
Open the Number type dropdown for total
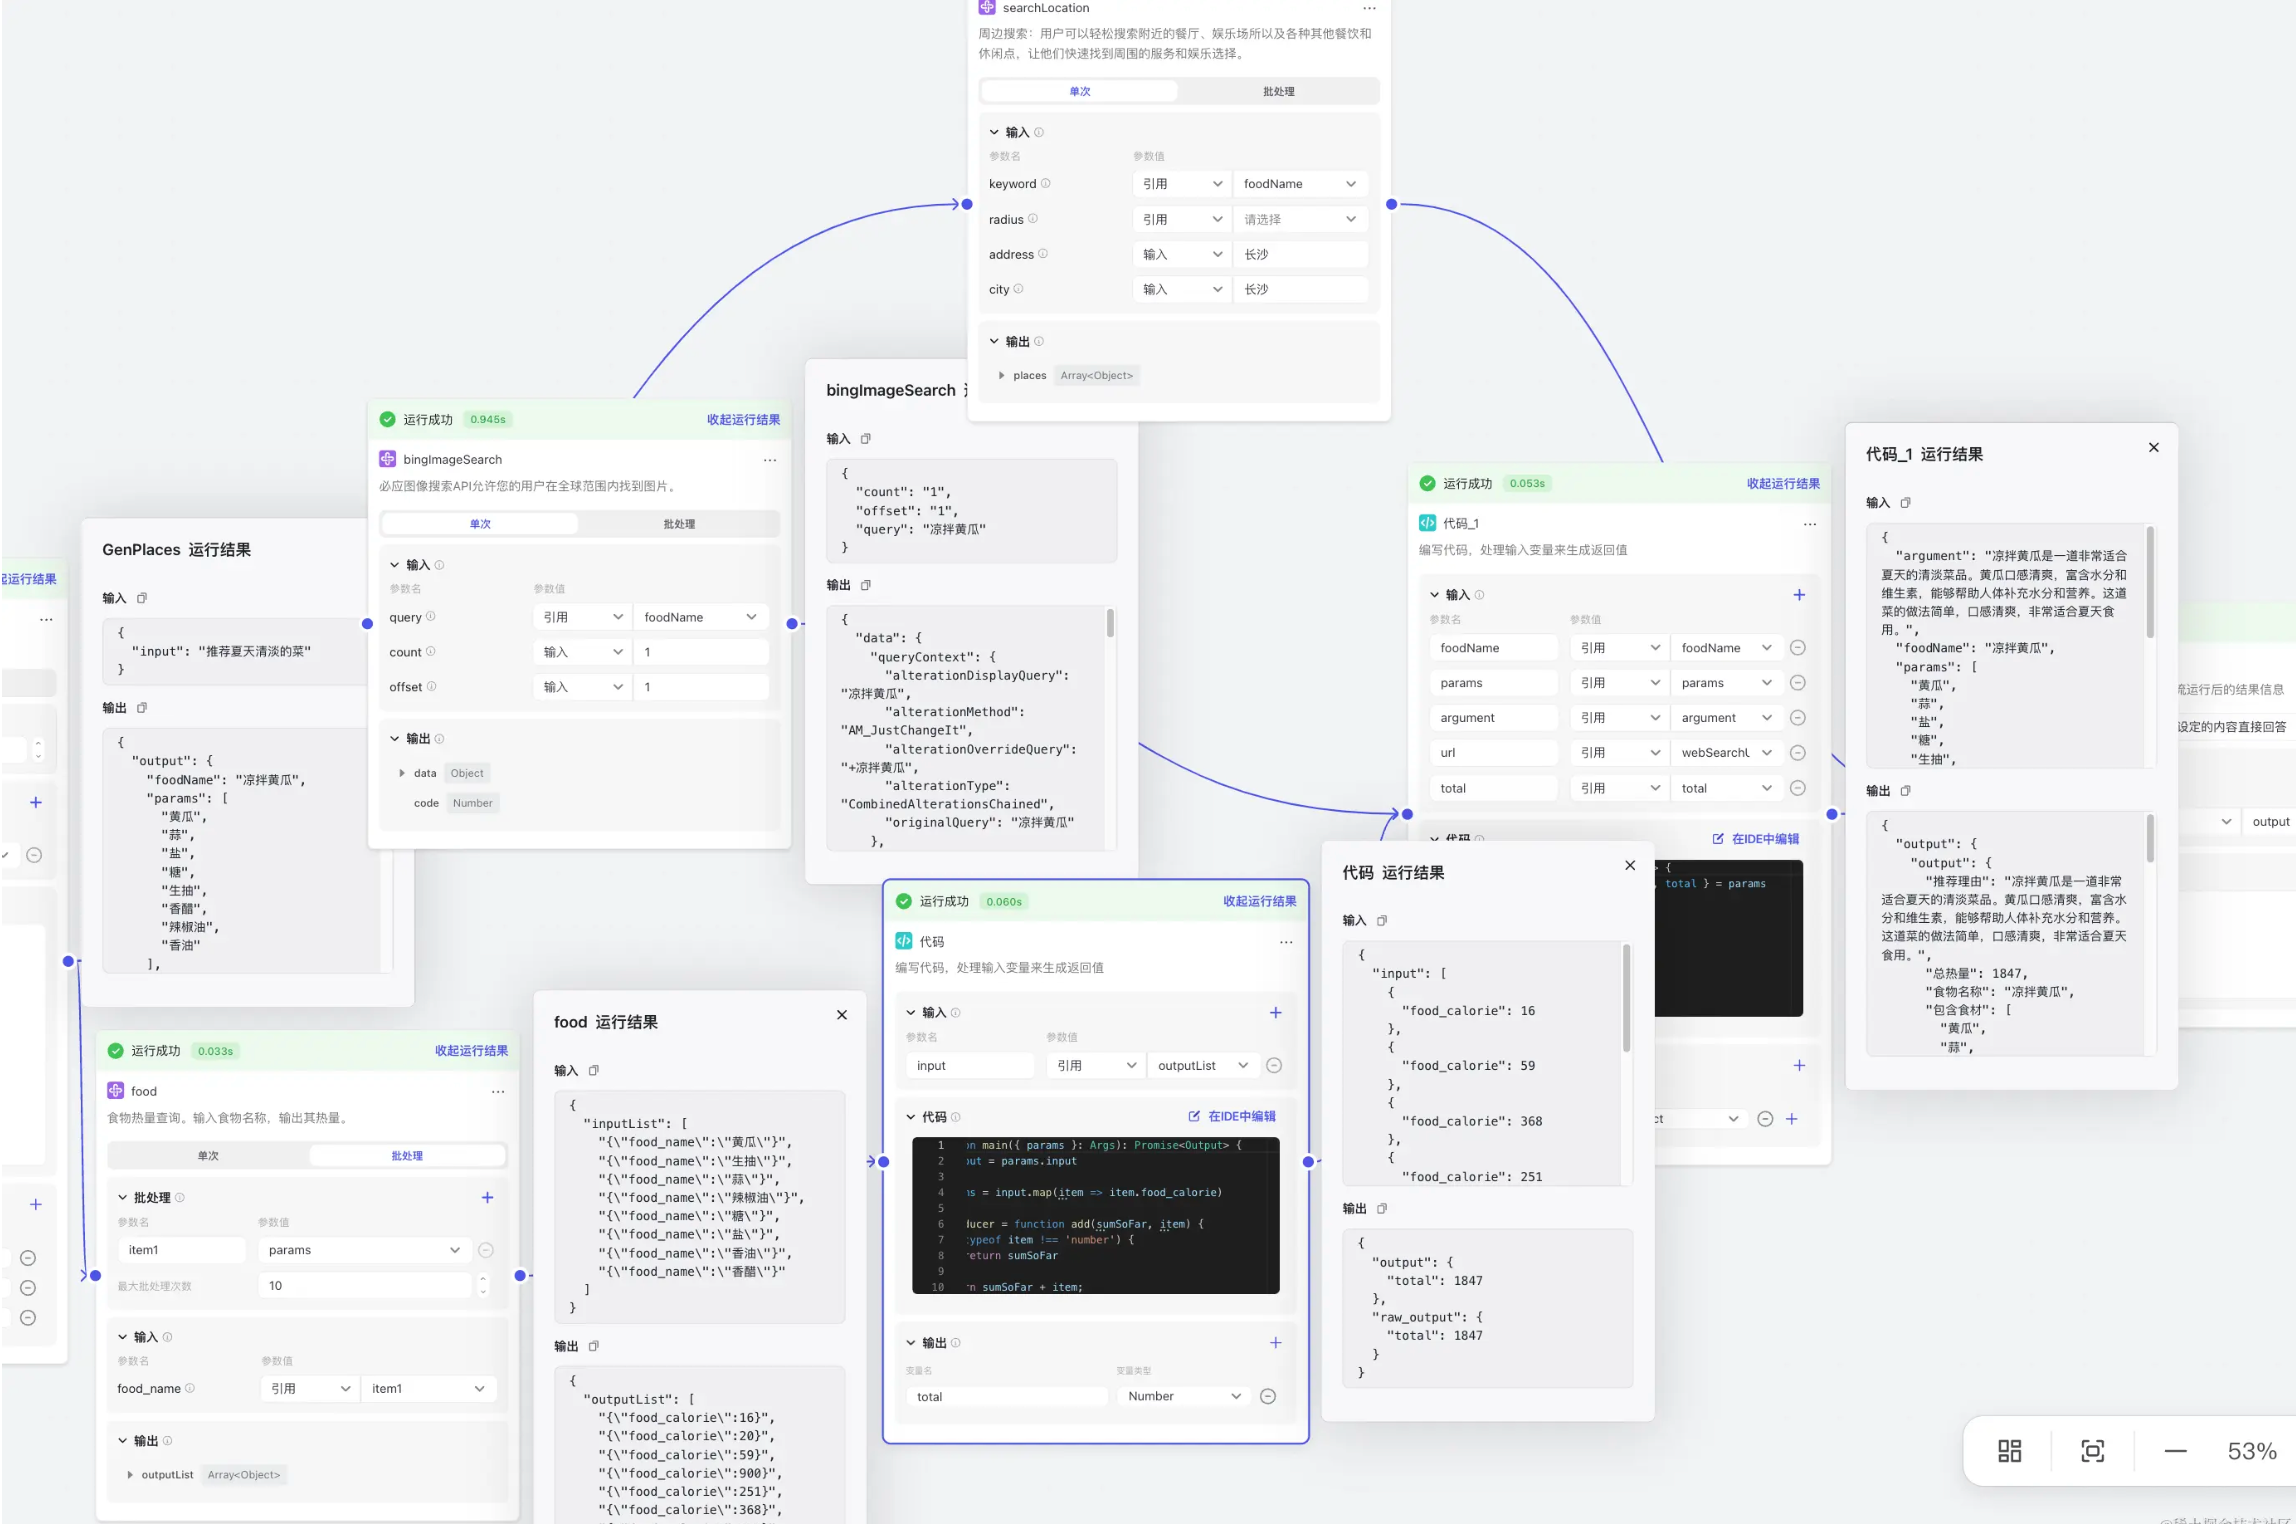(x=1184, y=1397)
